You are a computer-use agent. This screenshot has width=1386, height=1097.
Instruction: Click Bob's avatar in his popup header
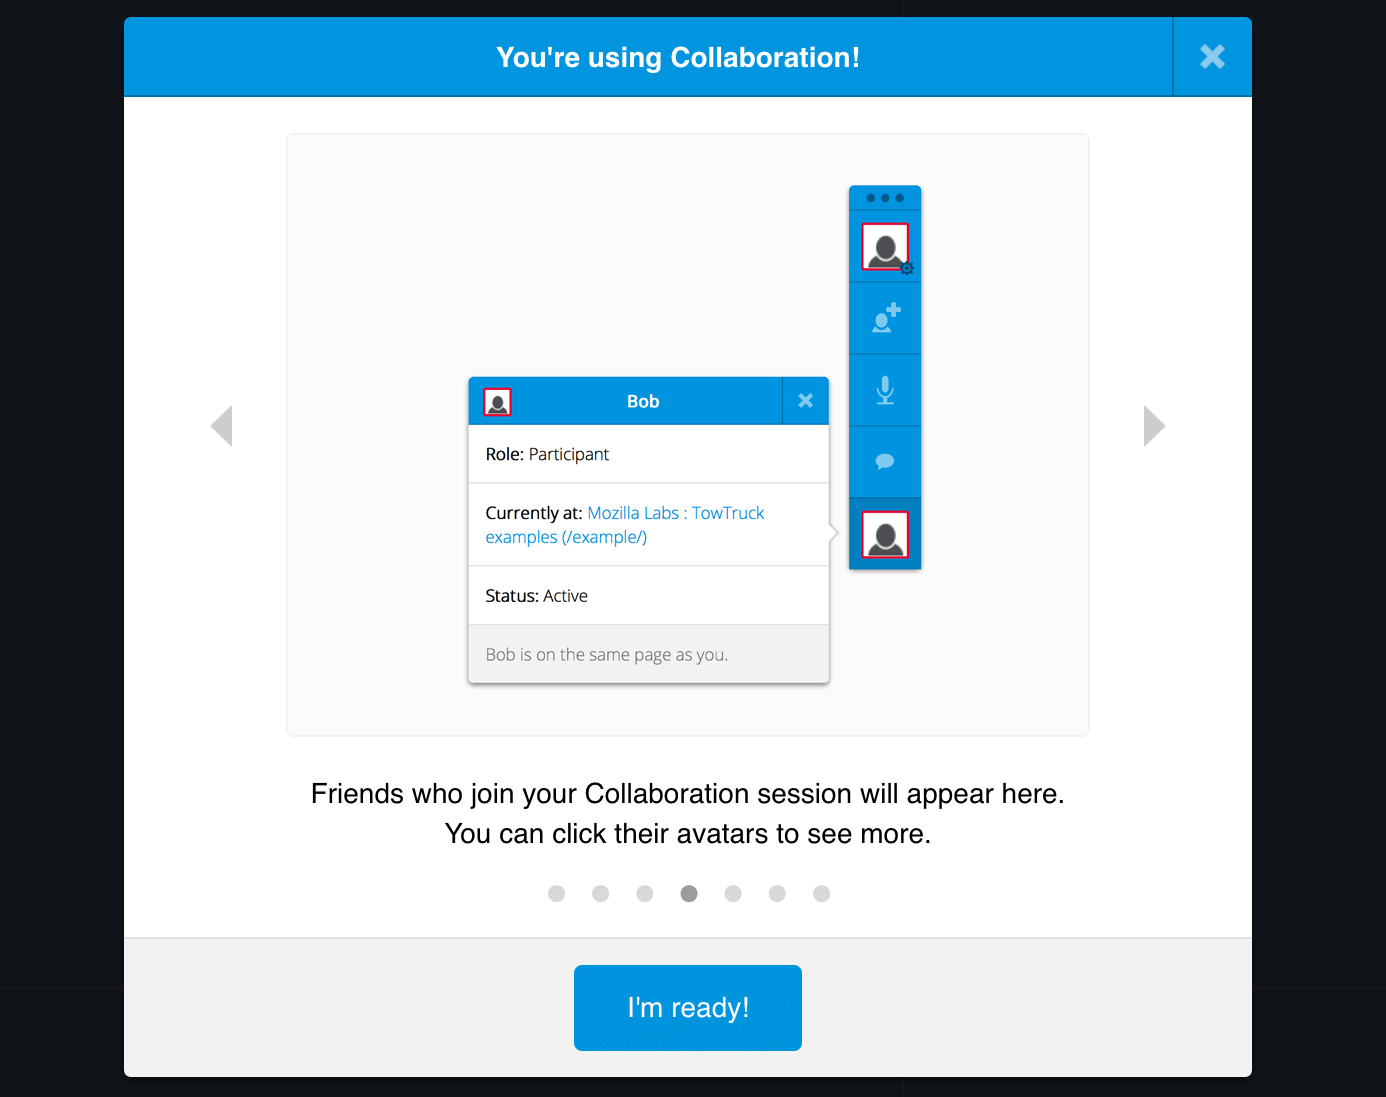pyautogui.click(x=498, y=401)
